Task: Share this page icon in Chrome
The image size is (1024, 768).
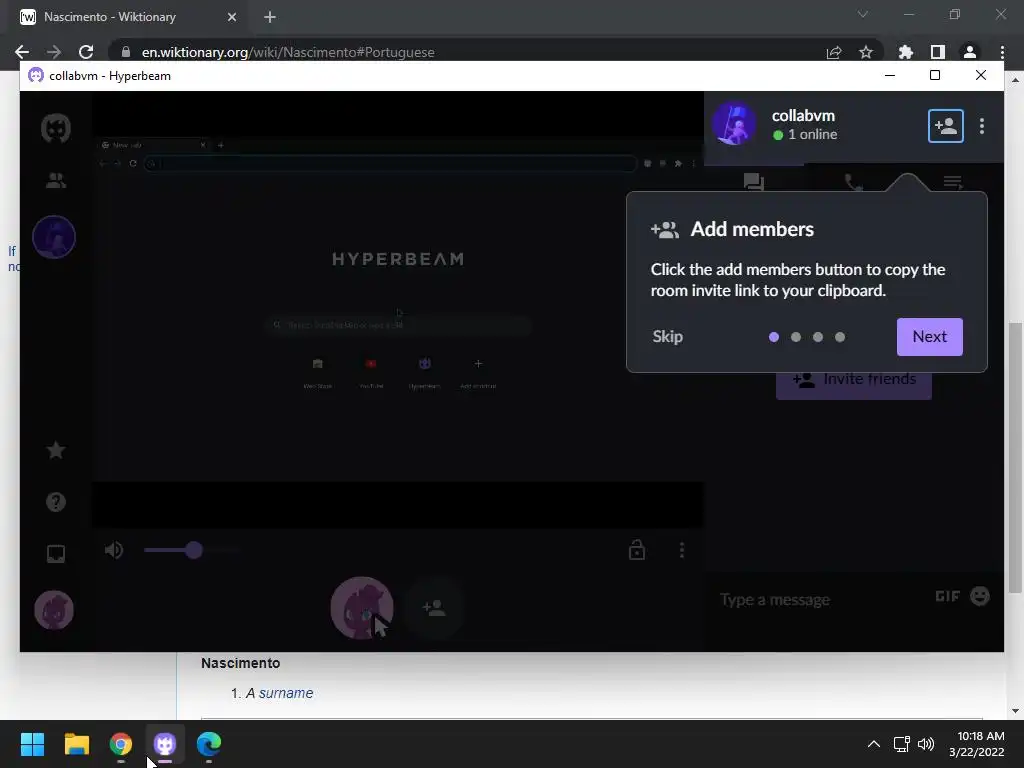Action: pyautogui.click(x=834, y=52)
